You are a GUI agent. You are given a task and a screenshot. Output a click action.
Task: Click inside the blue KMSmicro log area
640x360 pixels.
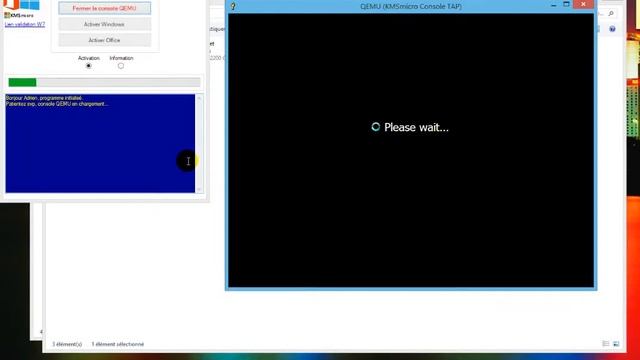coord(100,143)
